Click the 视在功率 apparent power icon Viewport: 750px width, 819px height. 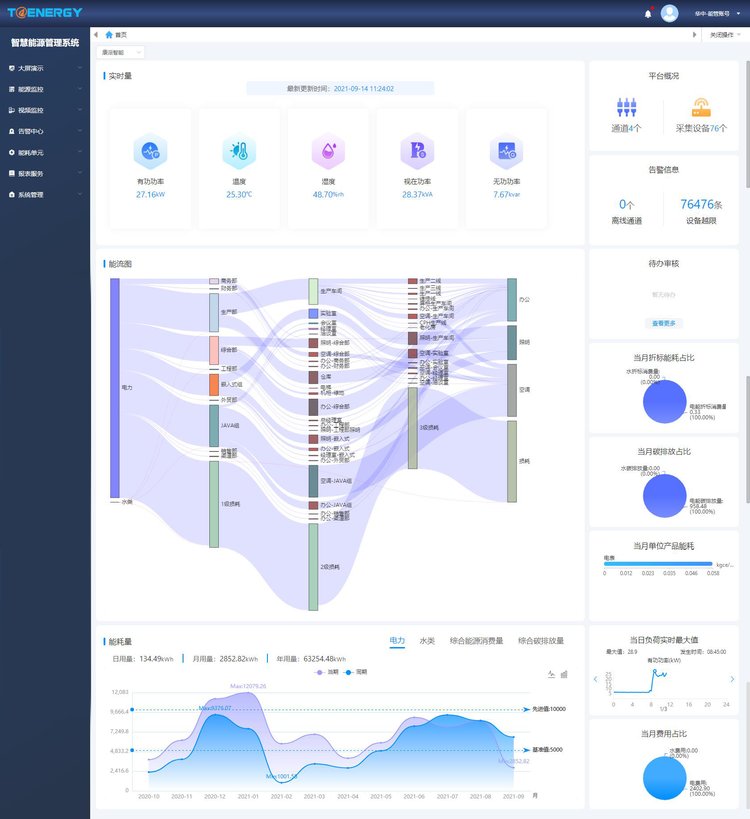416,151
